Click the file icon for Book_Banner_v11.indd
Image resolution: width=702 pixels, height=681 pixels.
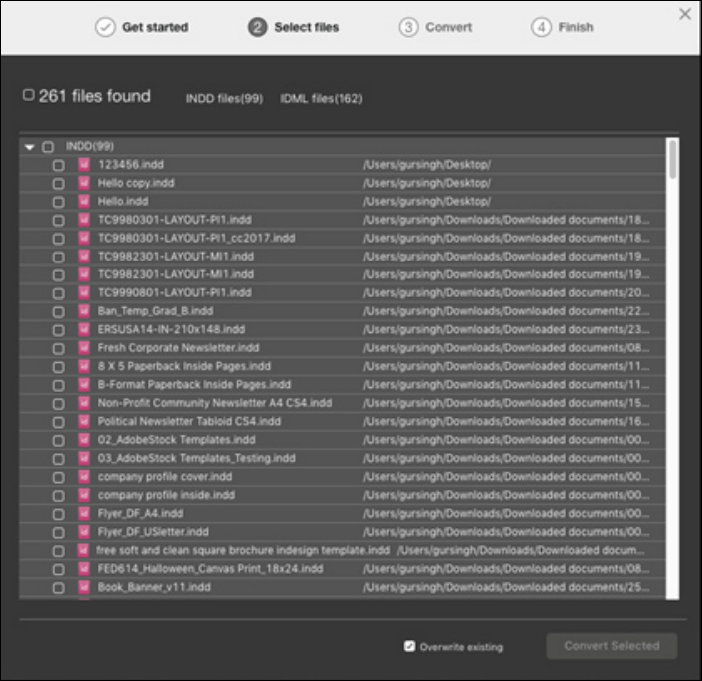[84, 587]
